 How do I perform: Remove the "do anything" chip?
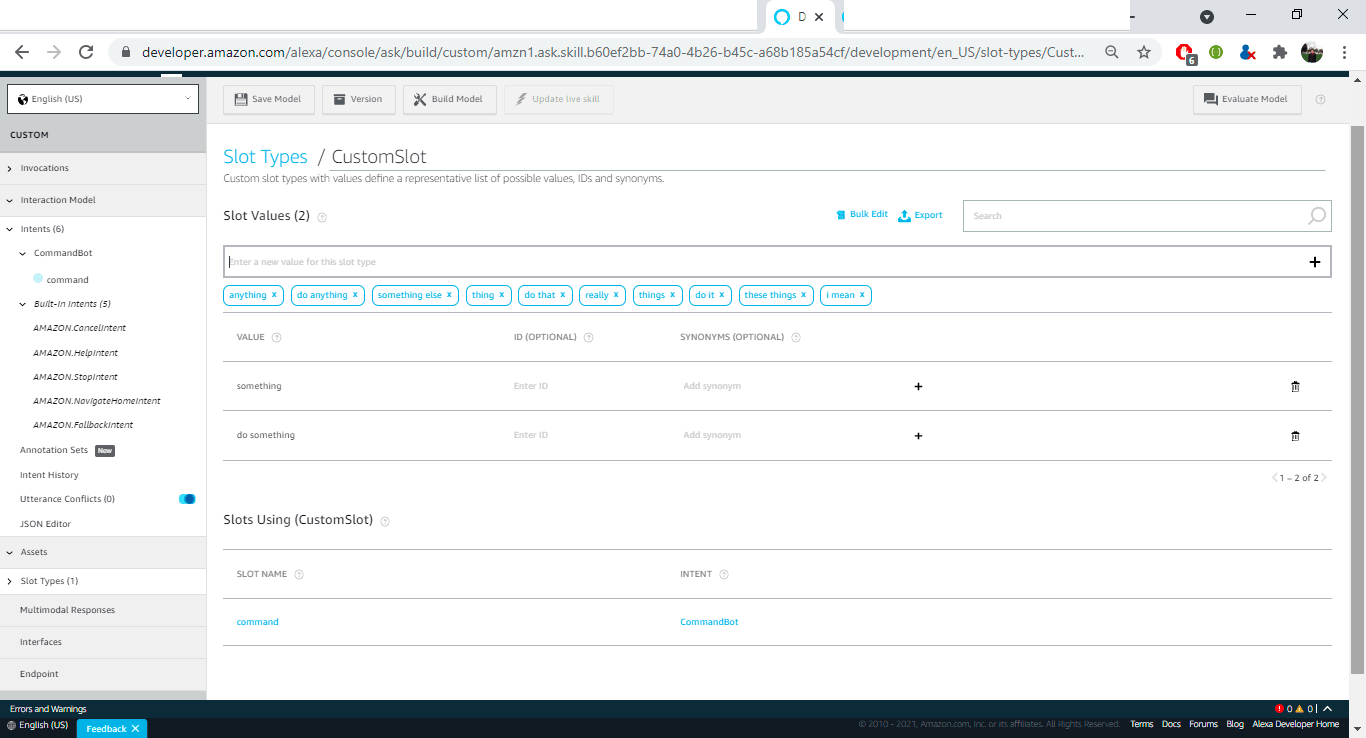(x=355, y=295)
